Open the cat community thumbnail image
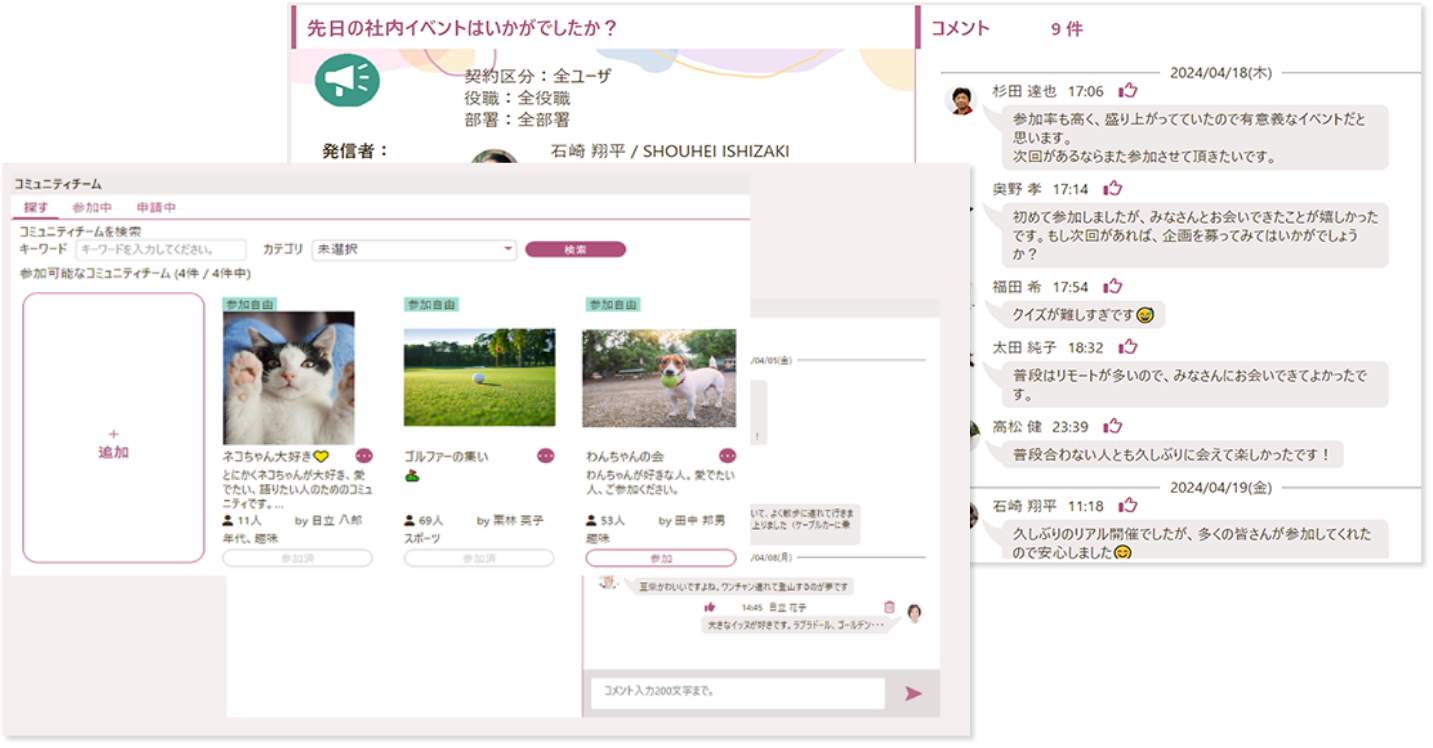 288,378
